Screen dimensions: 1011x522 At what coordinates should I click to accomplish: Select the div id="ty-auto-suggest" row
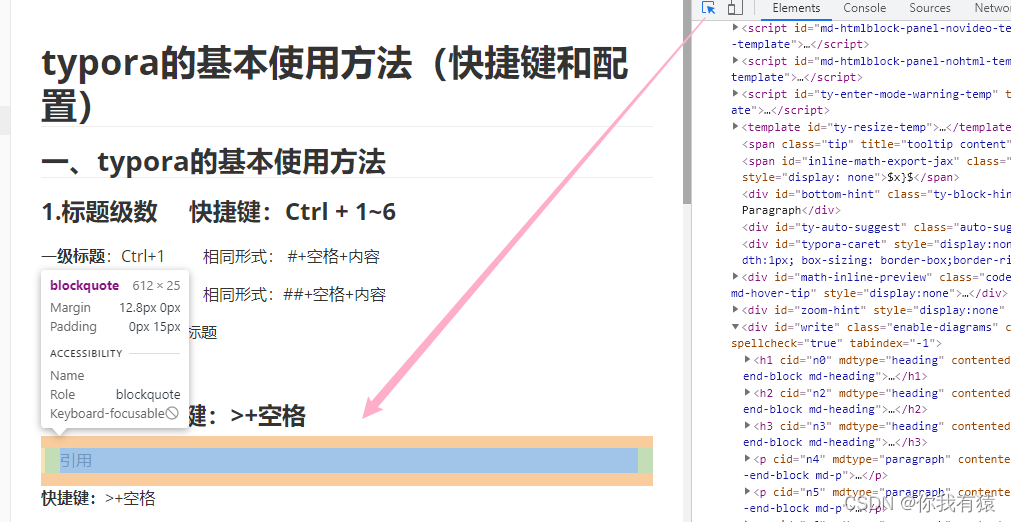(x=876, y=227)
